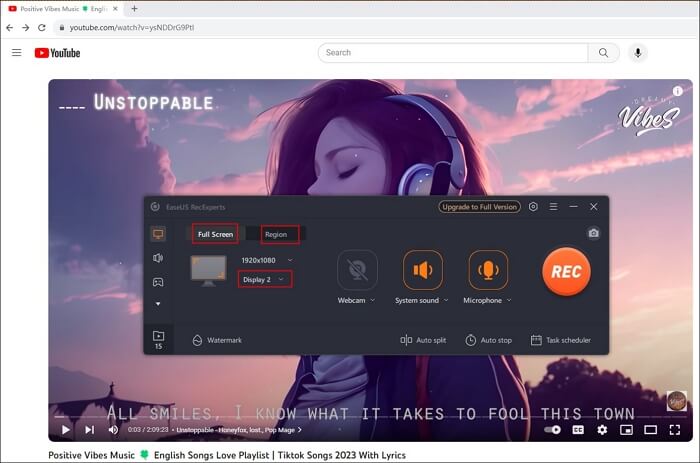The width and height of the screenshot is (700, 463).
Task: Select the Full Screen tab
Action: (215, 234)
